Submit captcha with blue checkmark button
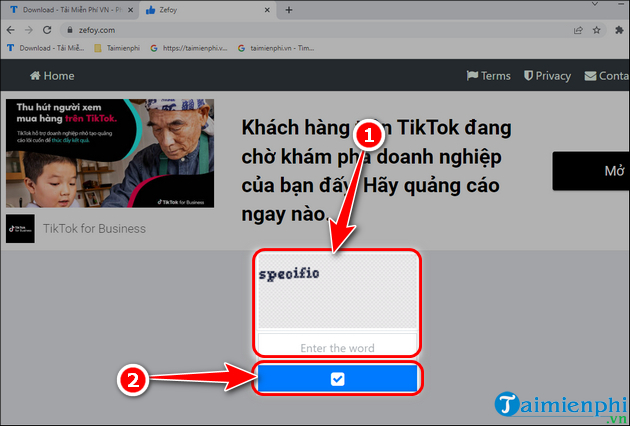Screen dimensions: 630x426 pyautogui.click(x=337, y=379)
